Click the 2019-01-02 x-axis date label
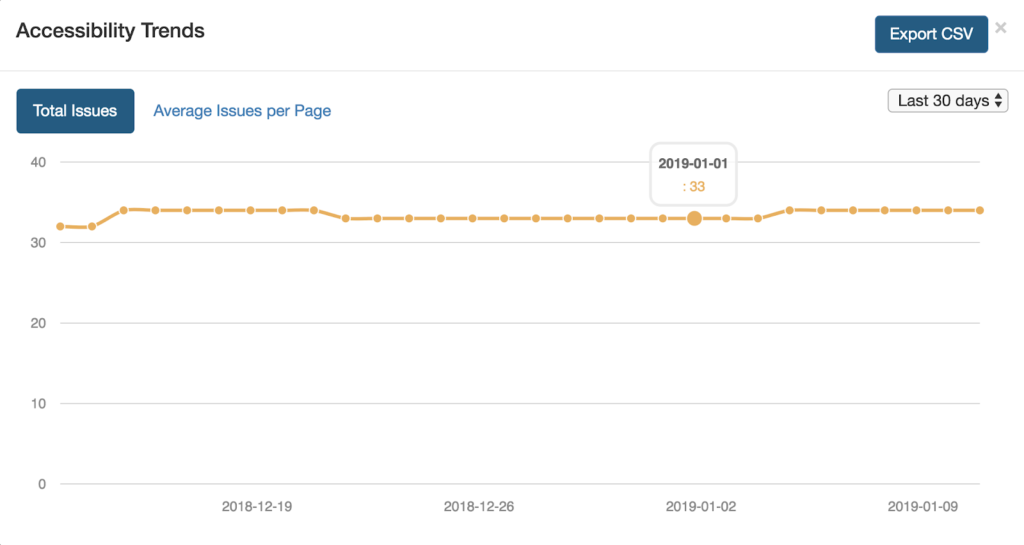Viewport: 1024px width, 545px height. point(701,507)
